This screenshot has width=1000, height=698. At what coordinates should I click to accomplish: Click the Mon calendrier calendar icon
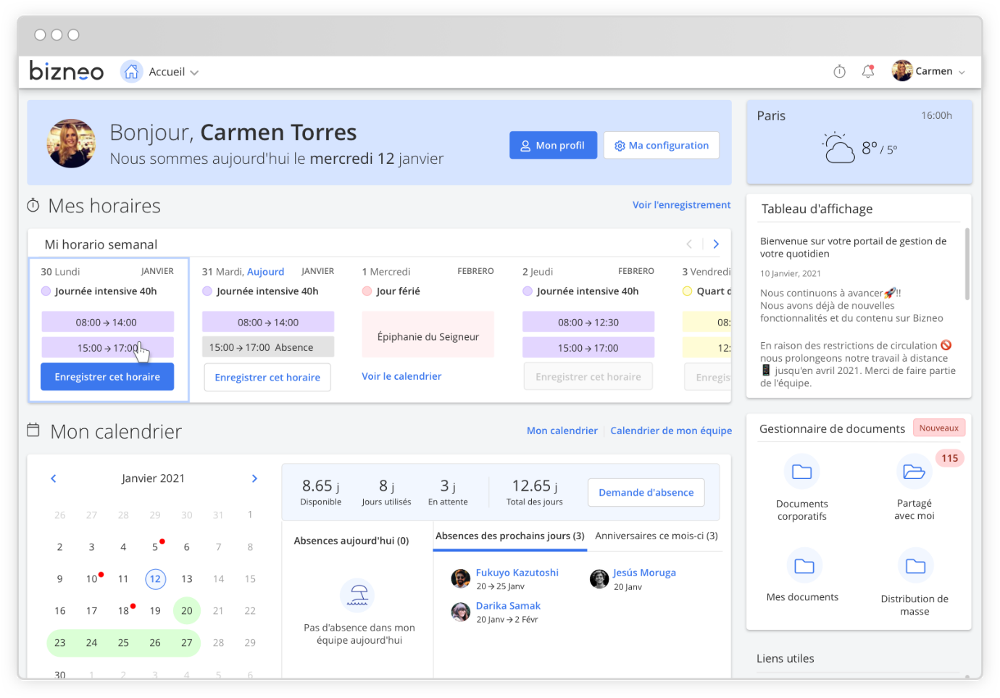pyautogui.click(x=33, y=430)
